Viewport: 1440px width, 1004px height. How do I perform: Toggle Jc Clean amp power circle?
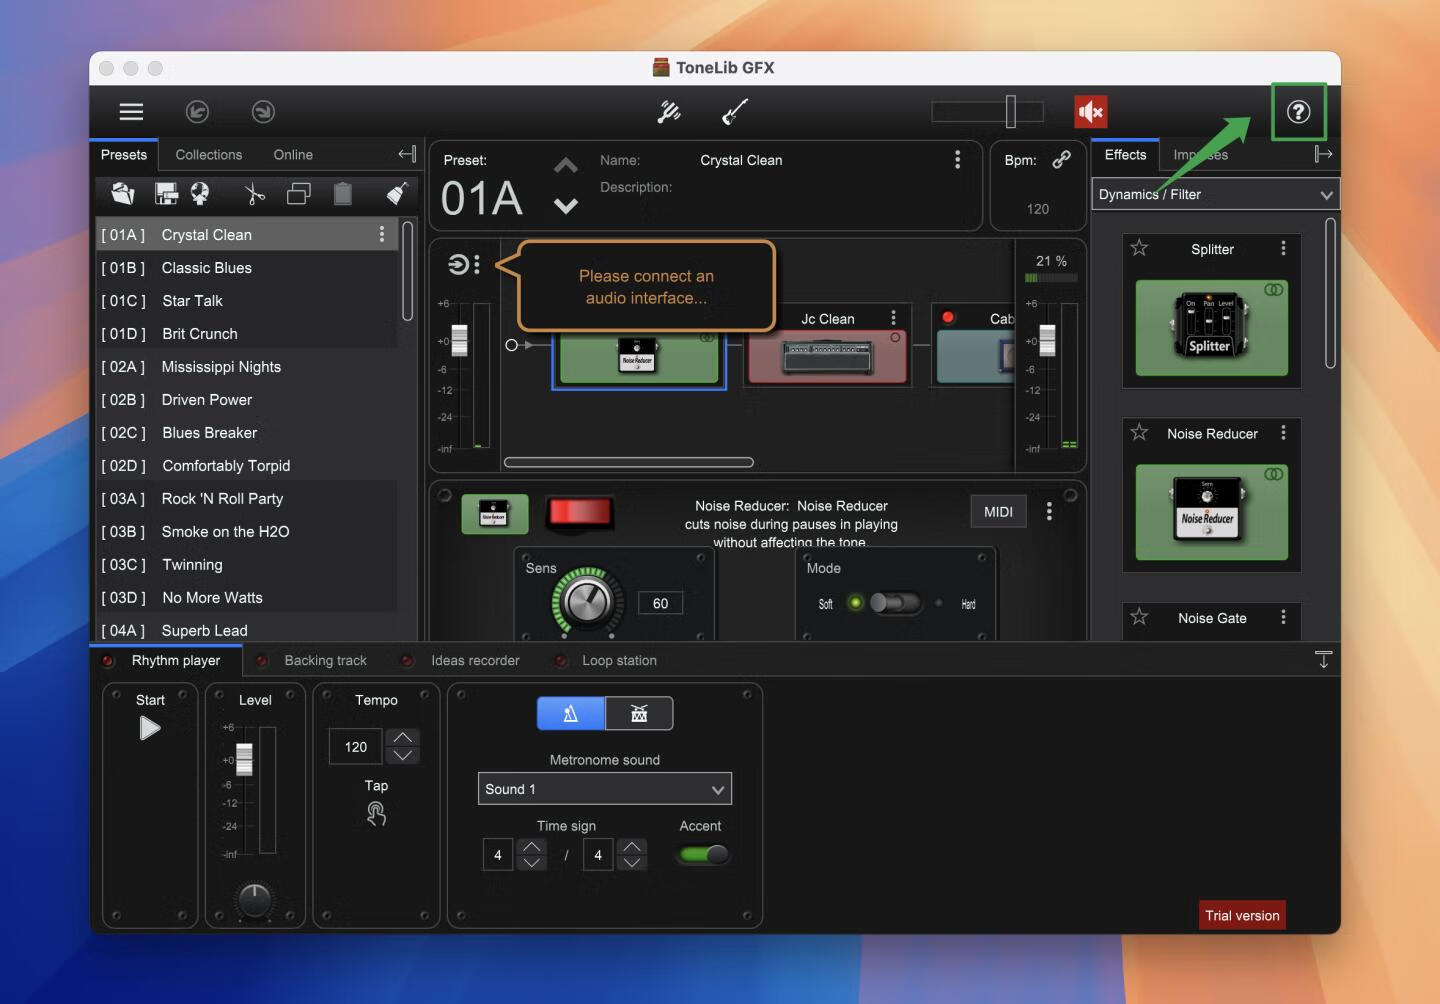pyautogui.click(x=895, y=338)
